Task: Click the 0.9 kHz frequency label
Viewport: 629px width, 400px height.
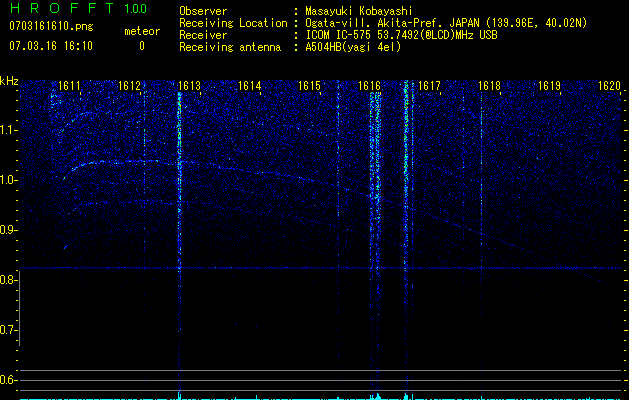Action: pos(8,230)
